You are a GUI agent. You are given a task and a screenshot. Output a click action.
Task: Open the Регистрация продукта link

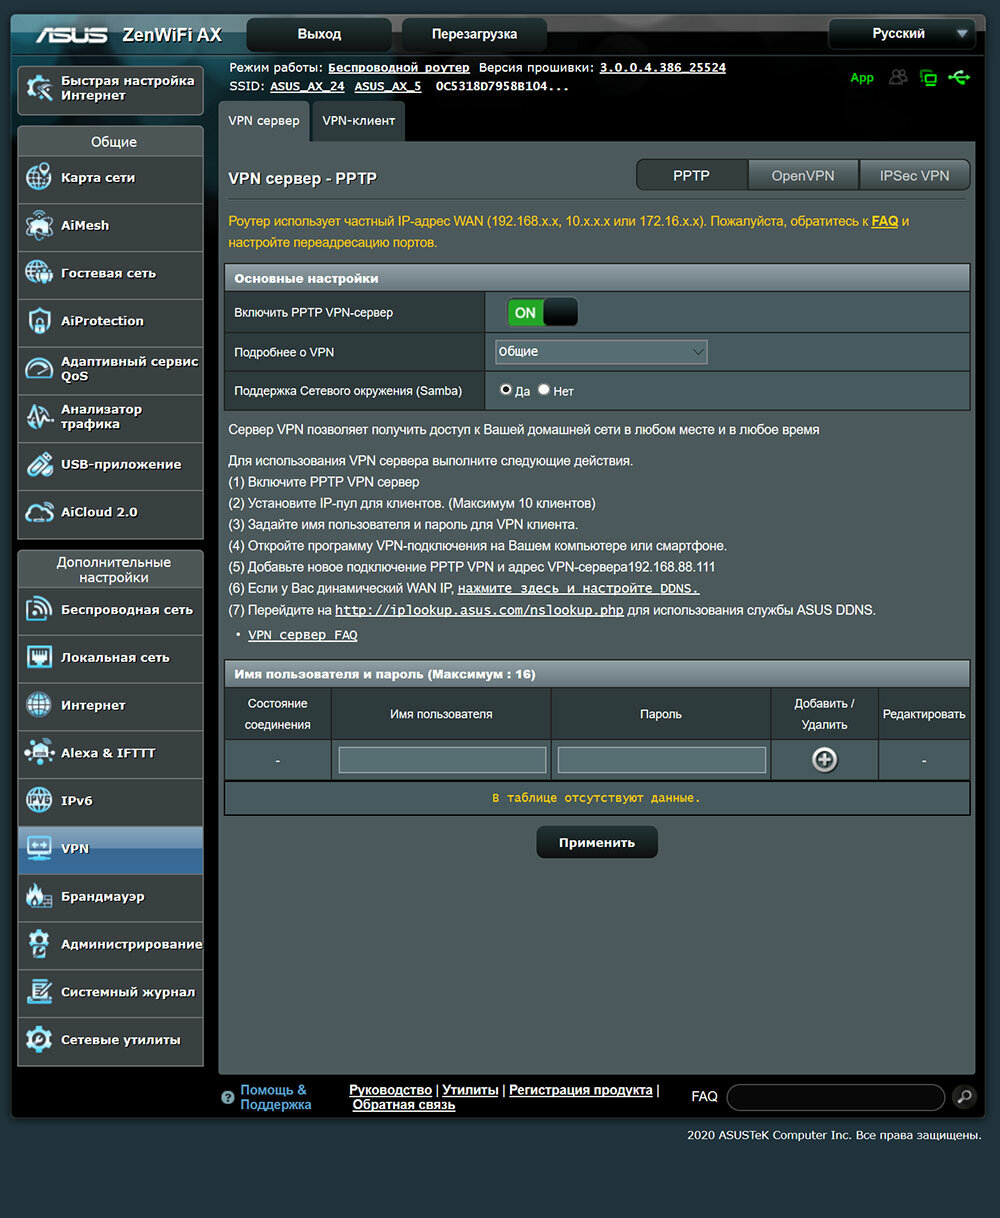[x=581, y=1090]
